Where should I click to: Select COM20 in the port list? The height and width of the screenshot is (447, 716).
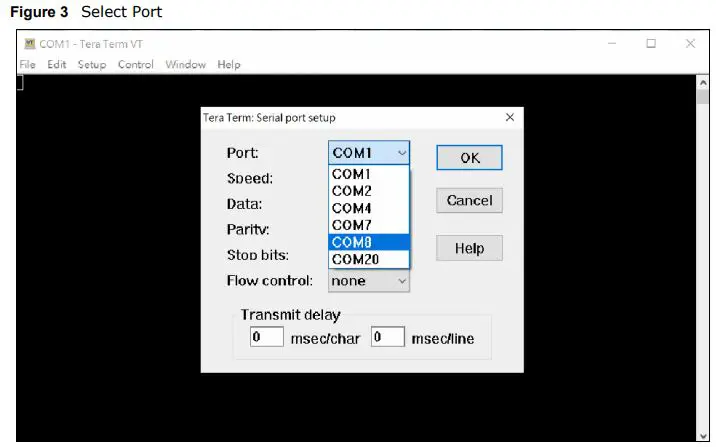coord(369,259)
